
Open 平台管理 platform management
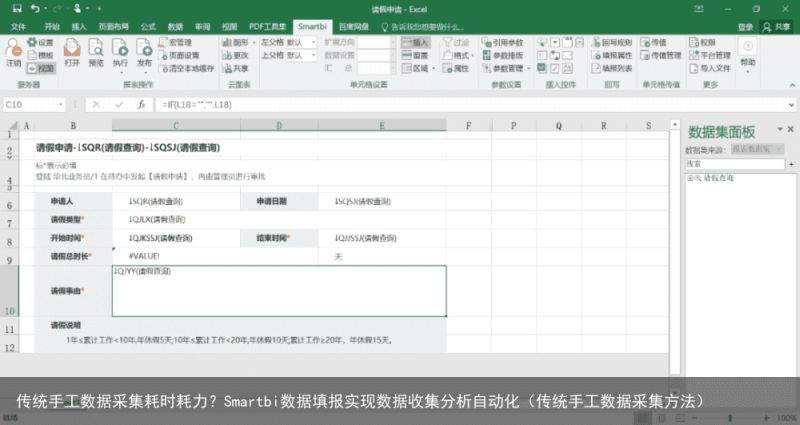tap(710, 55)
